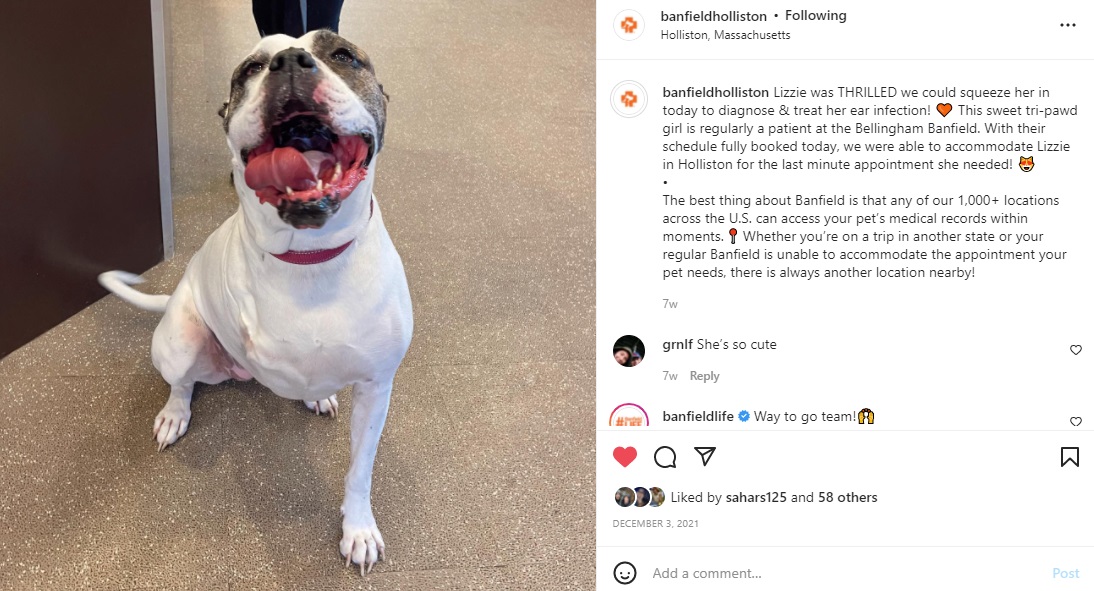Like the banfieldlife comment heart
The width and height of the screenshot is (1094, 591).
pos(1076,421)
